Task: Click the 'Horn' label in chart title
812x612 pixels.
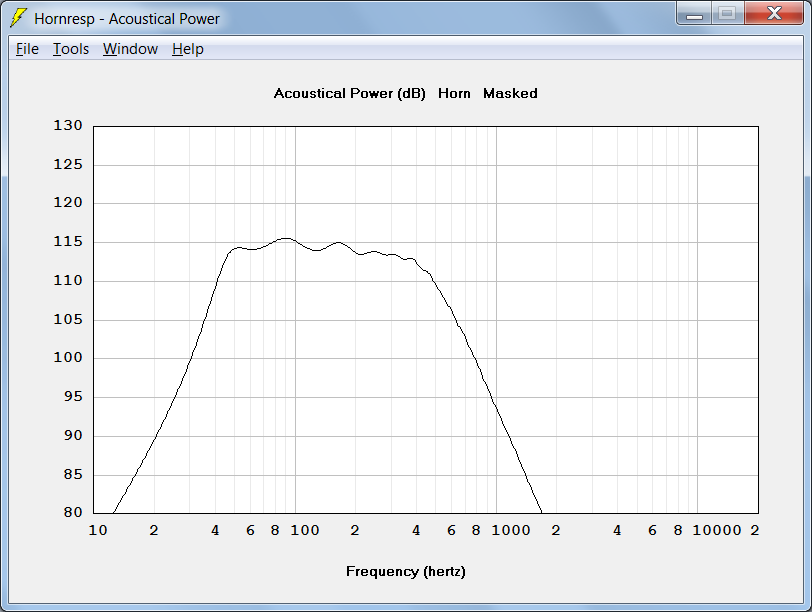Action: pyautogui.click(x=454, y=94)
